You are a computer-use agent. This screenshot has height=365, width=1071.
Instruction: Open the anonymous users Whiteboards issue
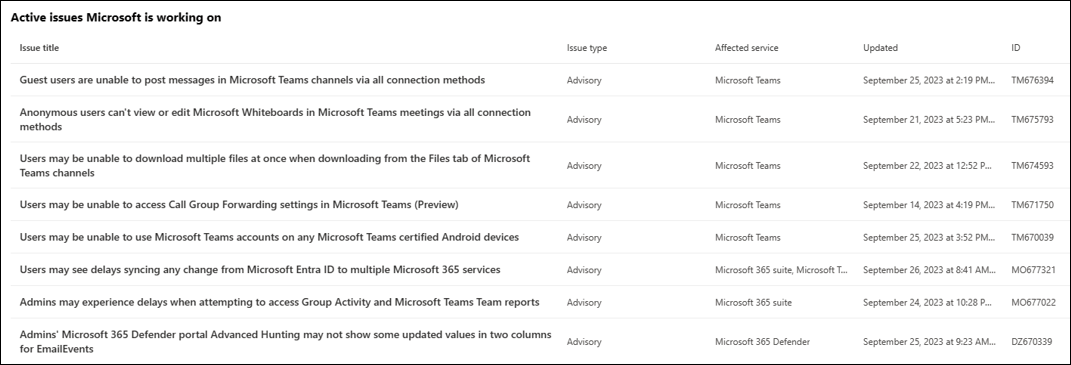click(275, 120)
